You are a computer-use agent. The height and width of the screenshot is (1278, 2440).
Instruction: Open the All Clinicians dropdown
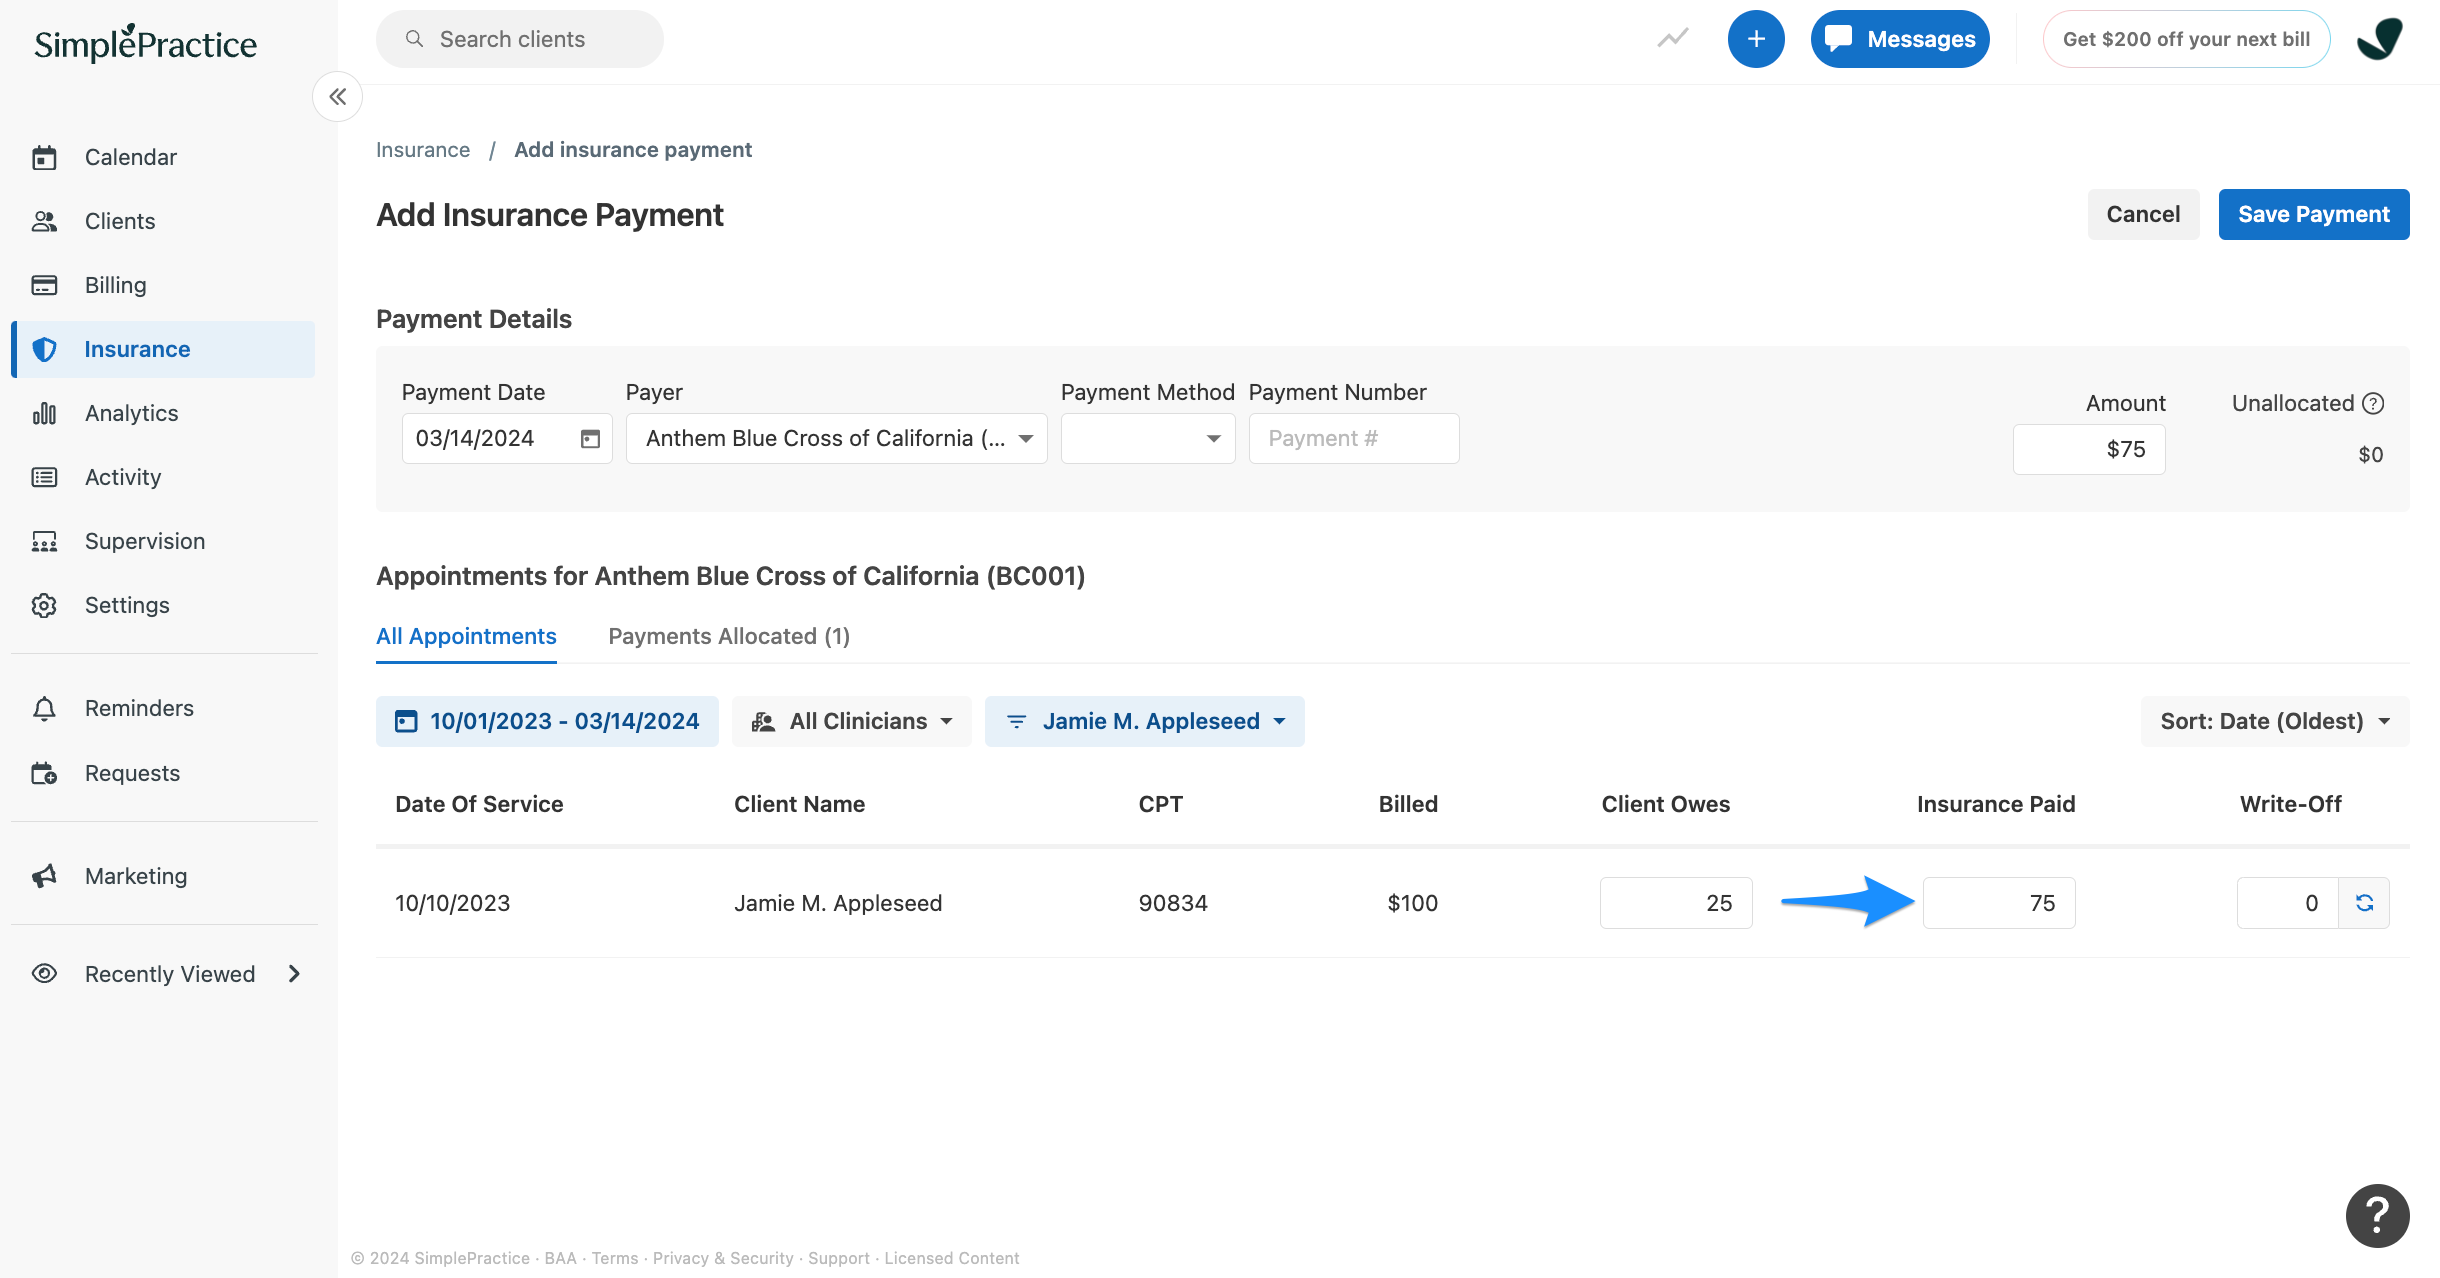[x=852, y=721]
